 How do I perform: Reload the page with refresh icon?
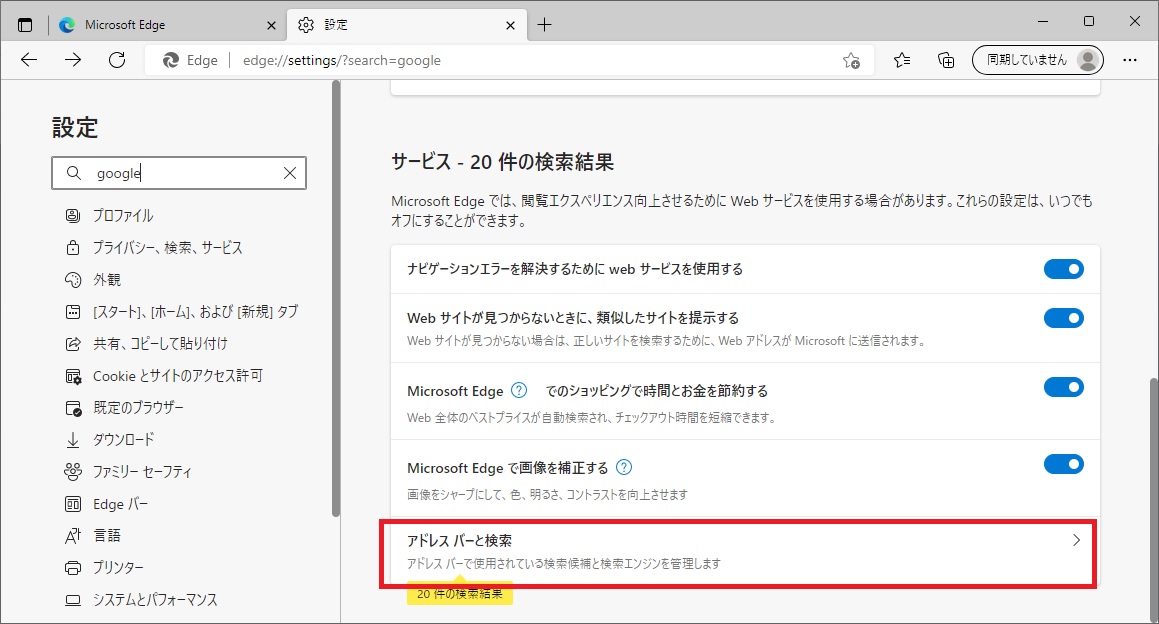click(117, 60)
